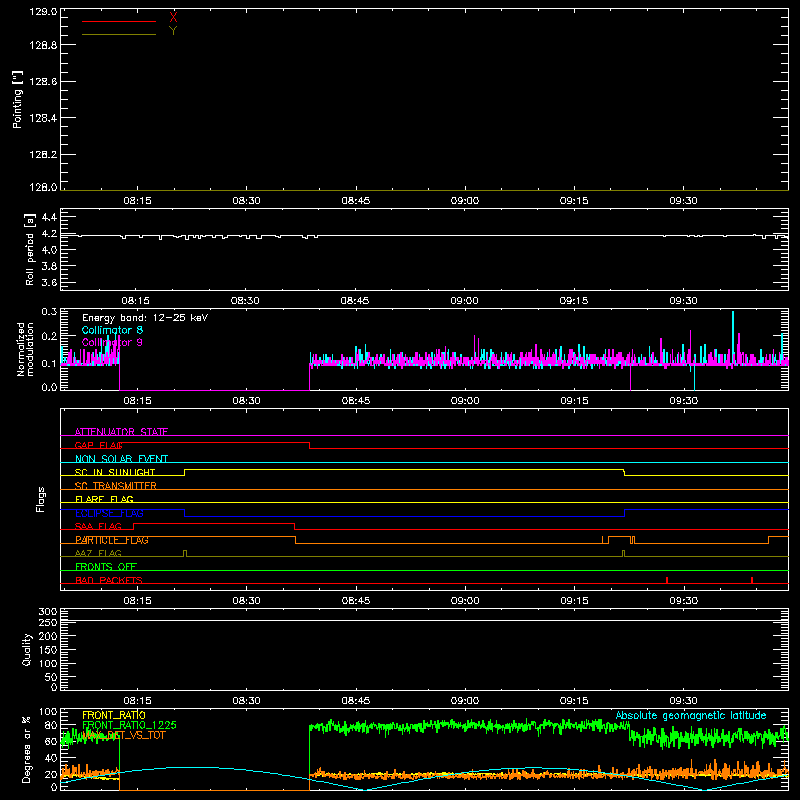Click the Roll period [s] axis title
800x800 pixels.
pyautogui.click(x=30, y=249)
